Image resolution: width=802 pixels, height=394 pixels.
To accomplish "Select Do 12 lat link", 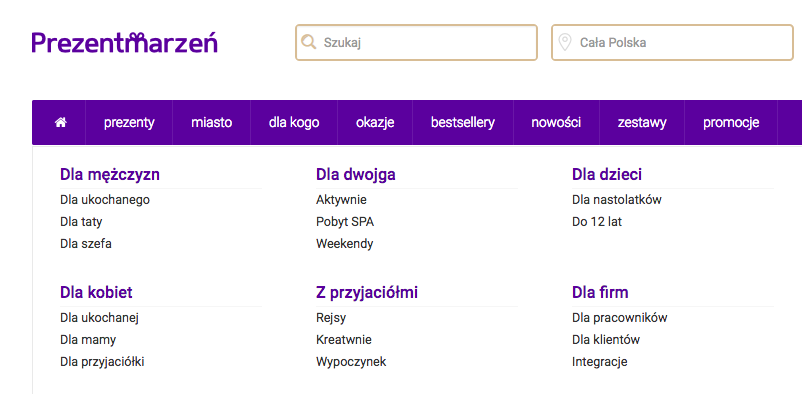I will [597, 222].
